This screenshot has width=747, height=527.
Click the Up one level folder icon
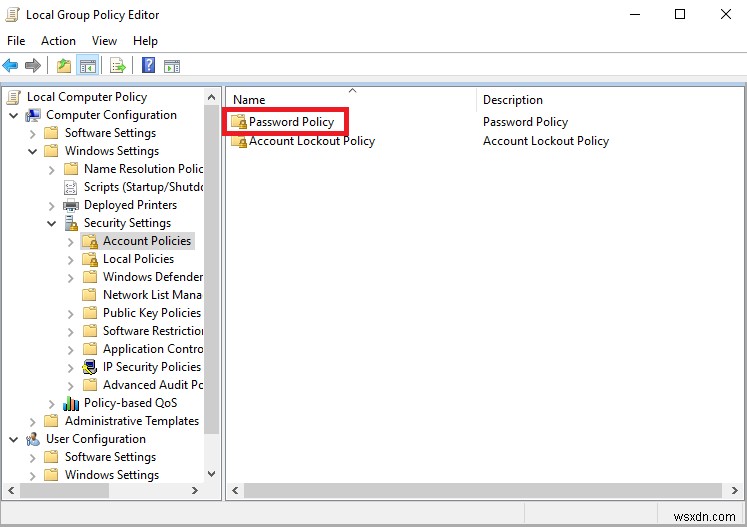64,65
